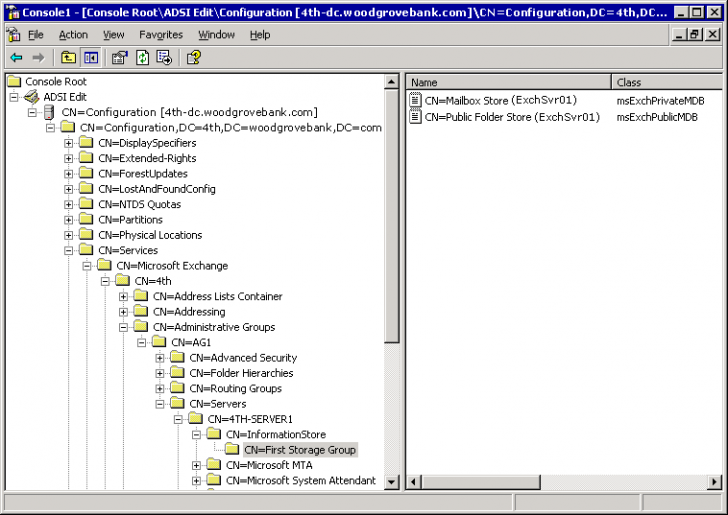Collapse the CN=Servers node

(160, 404)
